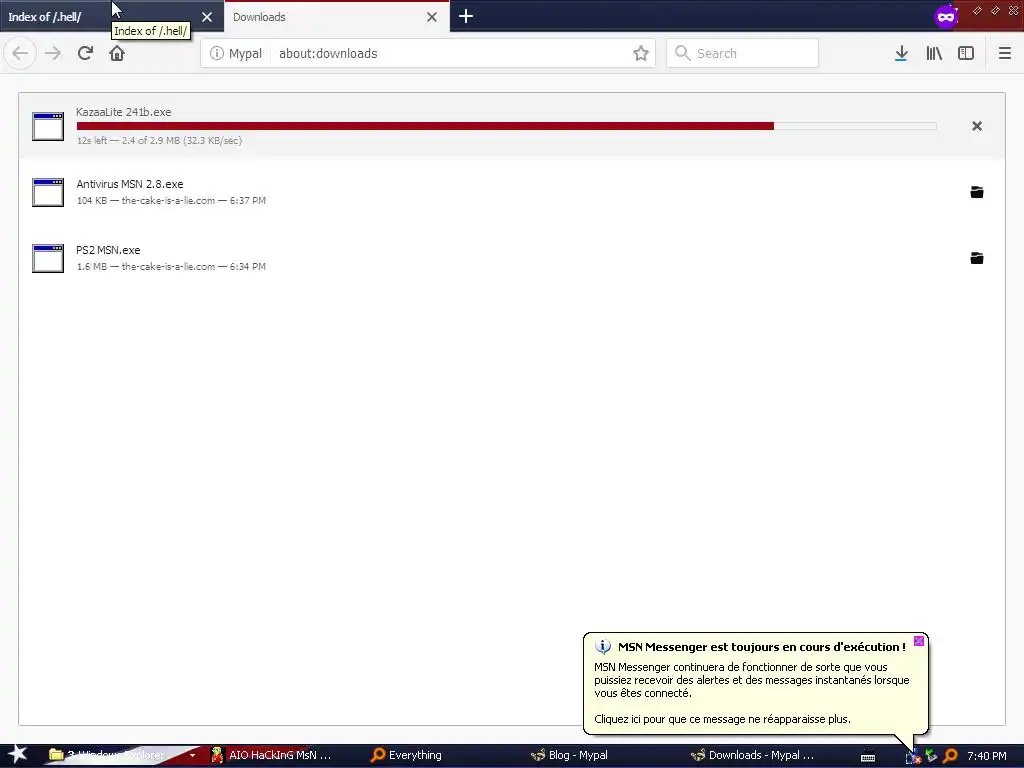Viewport: 1024px width, 768px height.
Task: Go forward with the forward arrow
Action: pos(53,54)
